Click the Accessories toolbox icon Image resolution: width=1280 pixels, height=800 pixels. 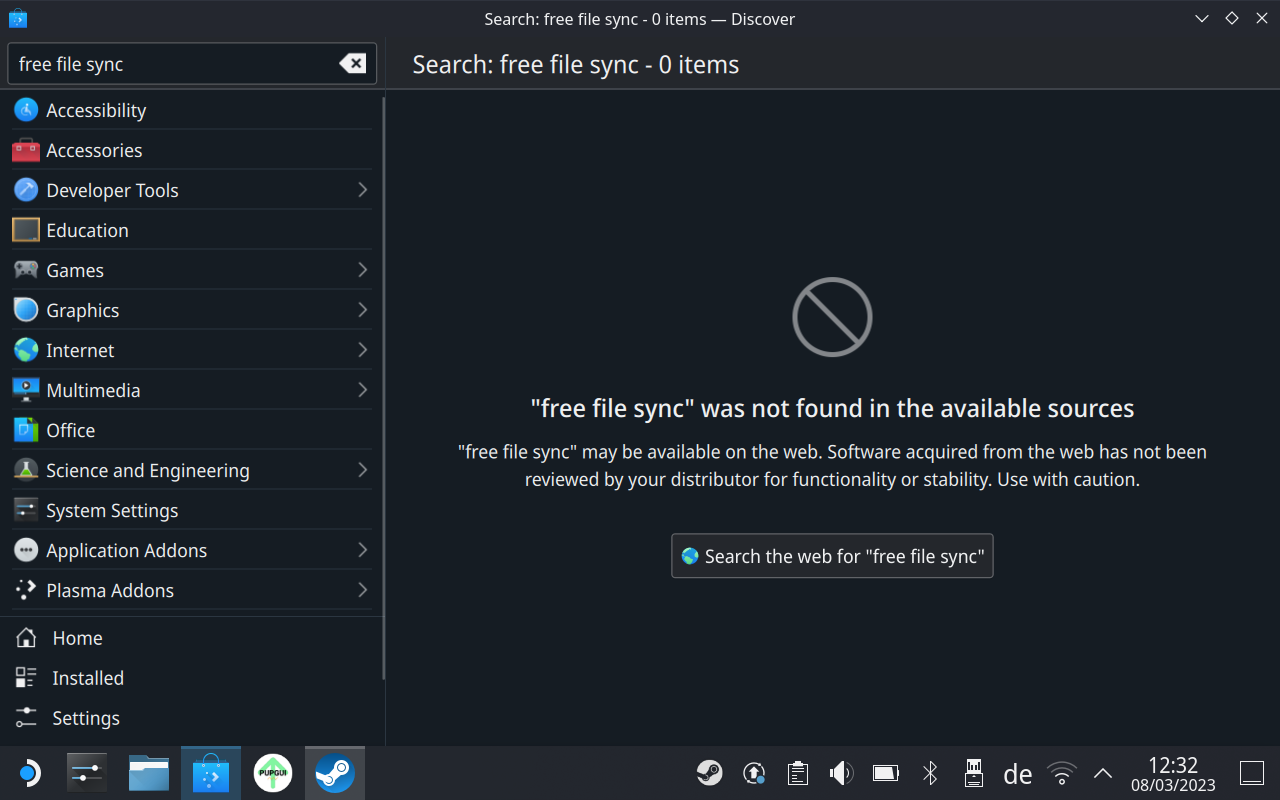(x=26, y=150)
